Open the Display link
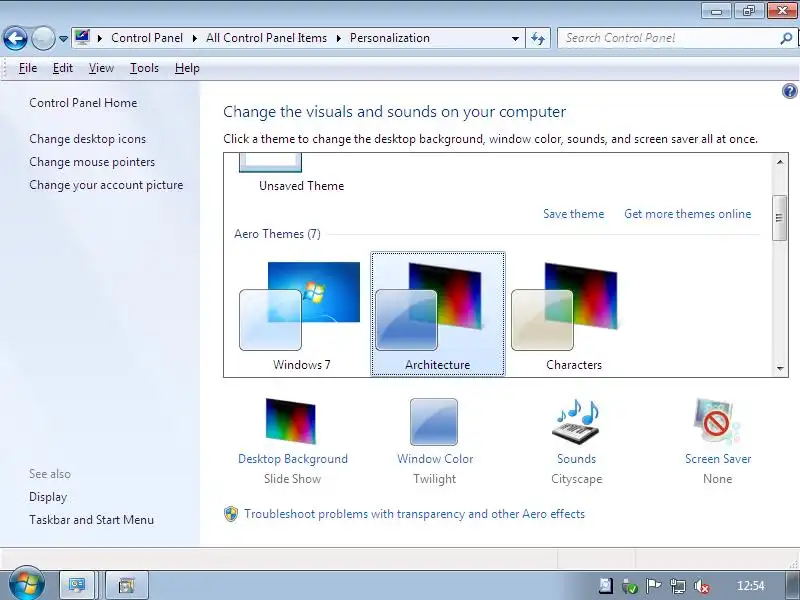Image resolution: width=800 pixels, height=600 pixels. [x=48, y=497]
